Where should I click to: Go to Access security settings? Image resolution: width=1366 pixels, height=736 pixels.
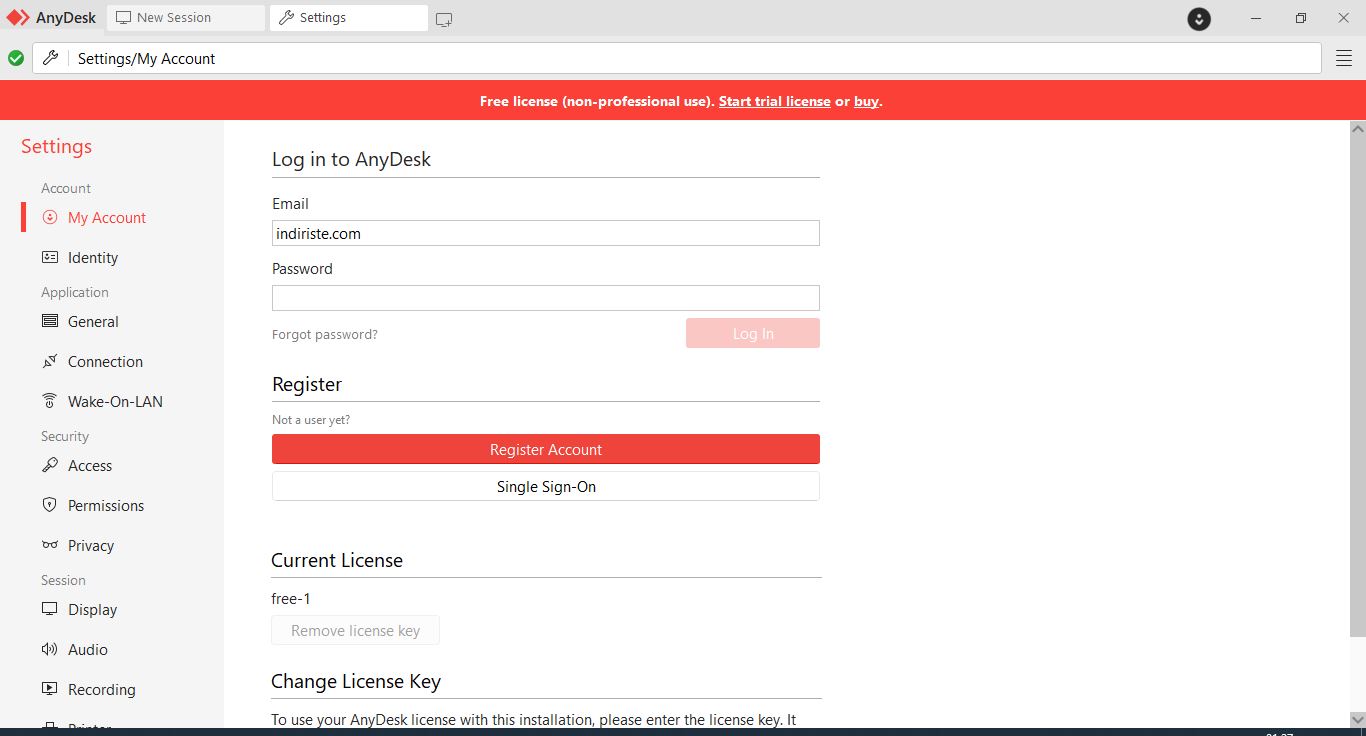coord(90,465)
